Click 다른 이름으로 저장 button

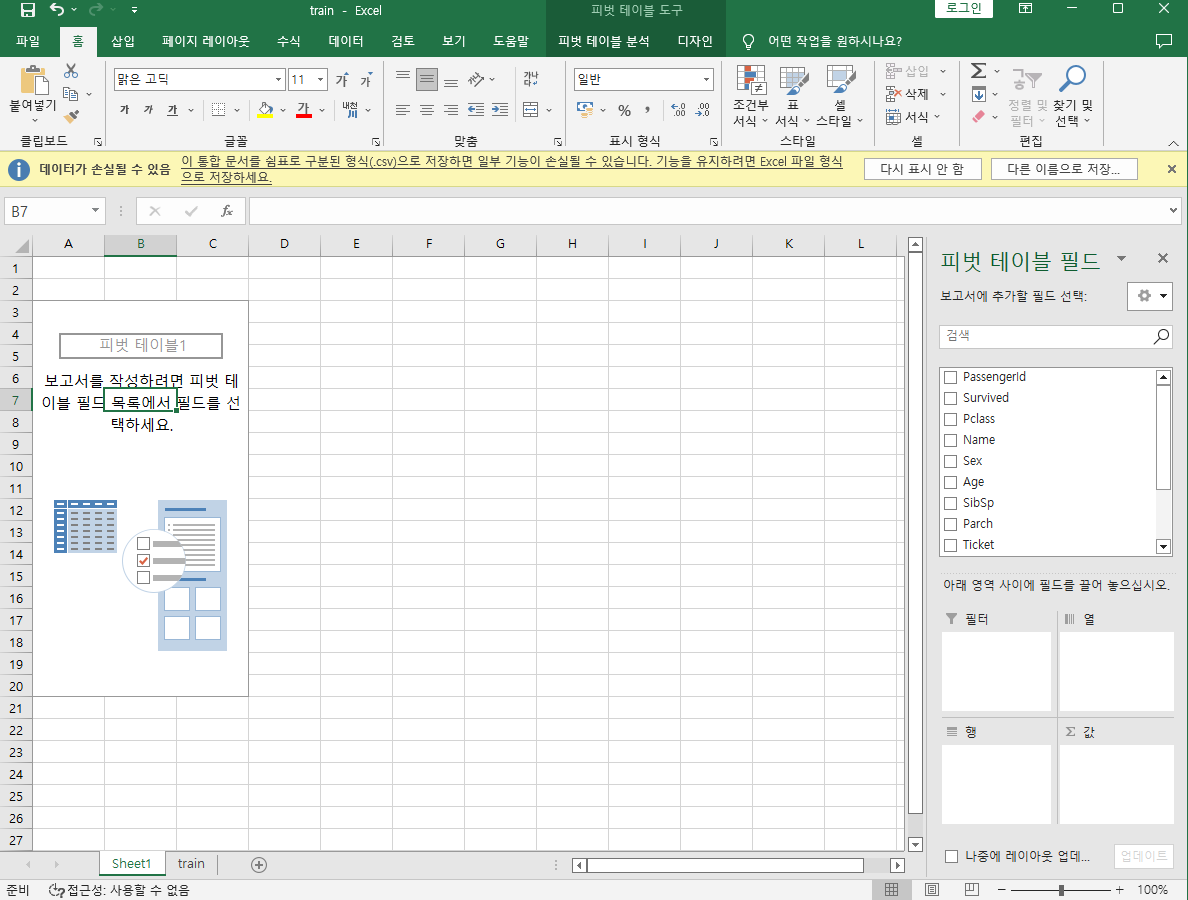(x=1064, y=169)
